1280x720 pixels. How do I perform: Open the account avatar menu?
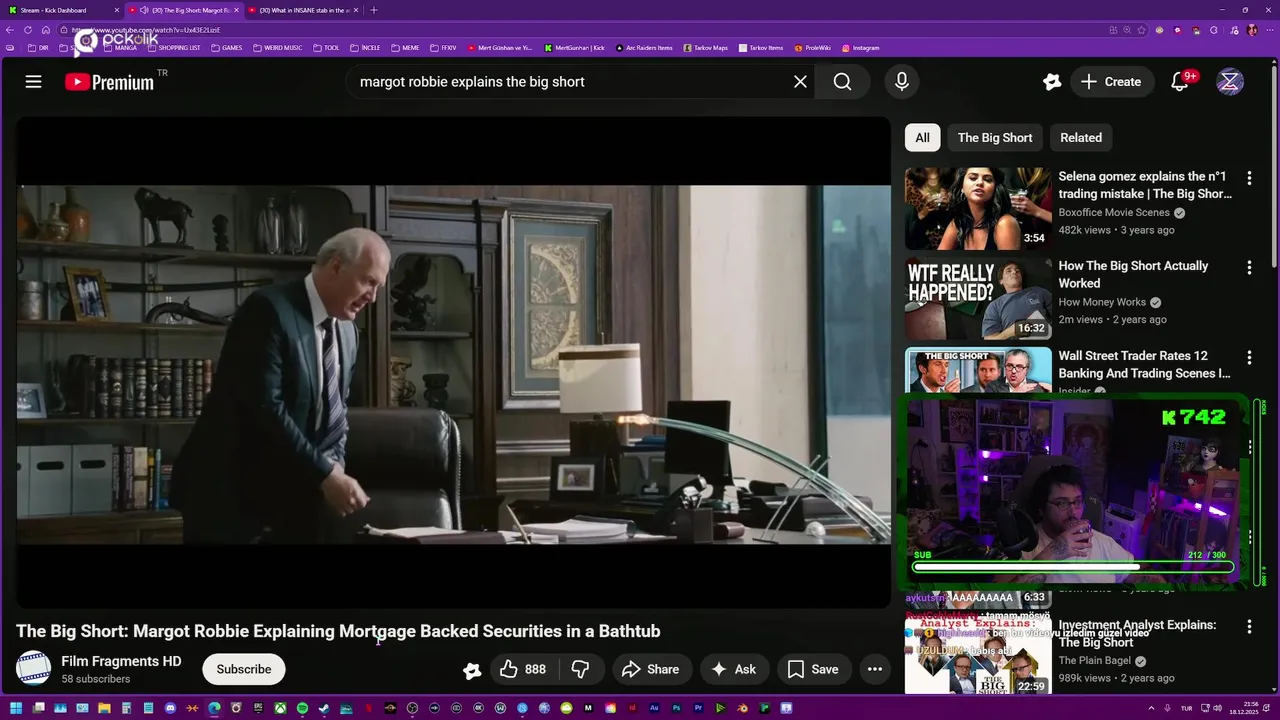click(x=1230, y=82)
